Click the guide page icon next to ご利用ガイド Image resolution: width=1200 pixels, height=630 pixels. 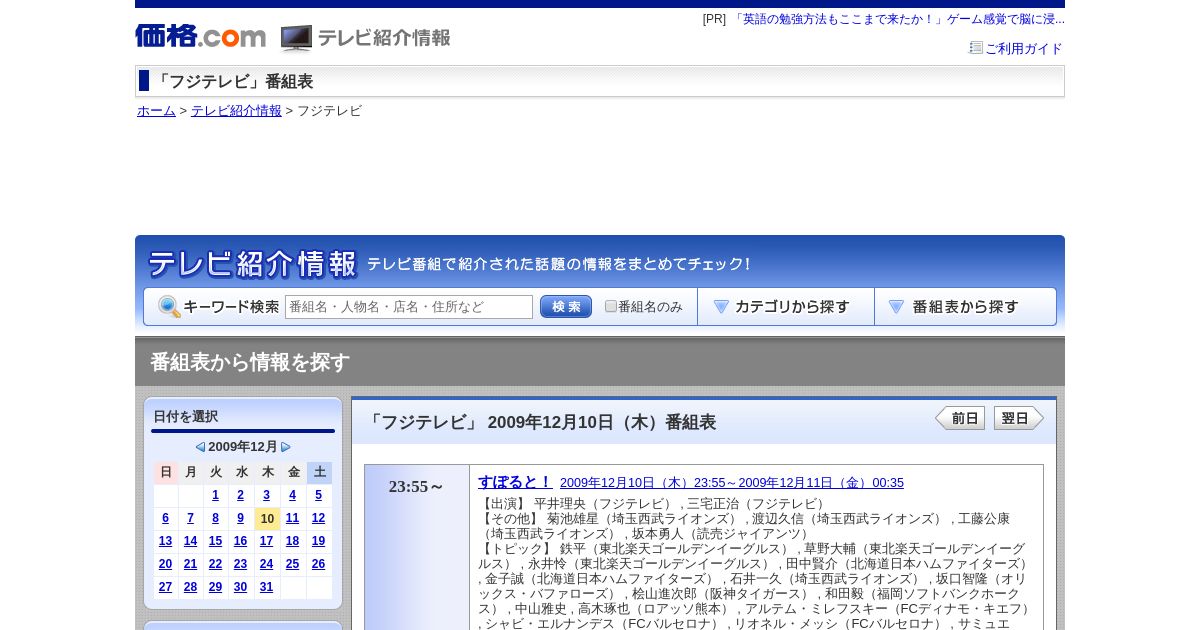click(976, 48)
